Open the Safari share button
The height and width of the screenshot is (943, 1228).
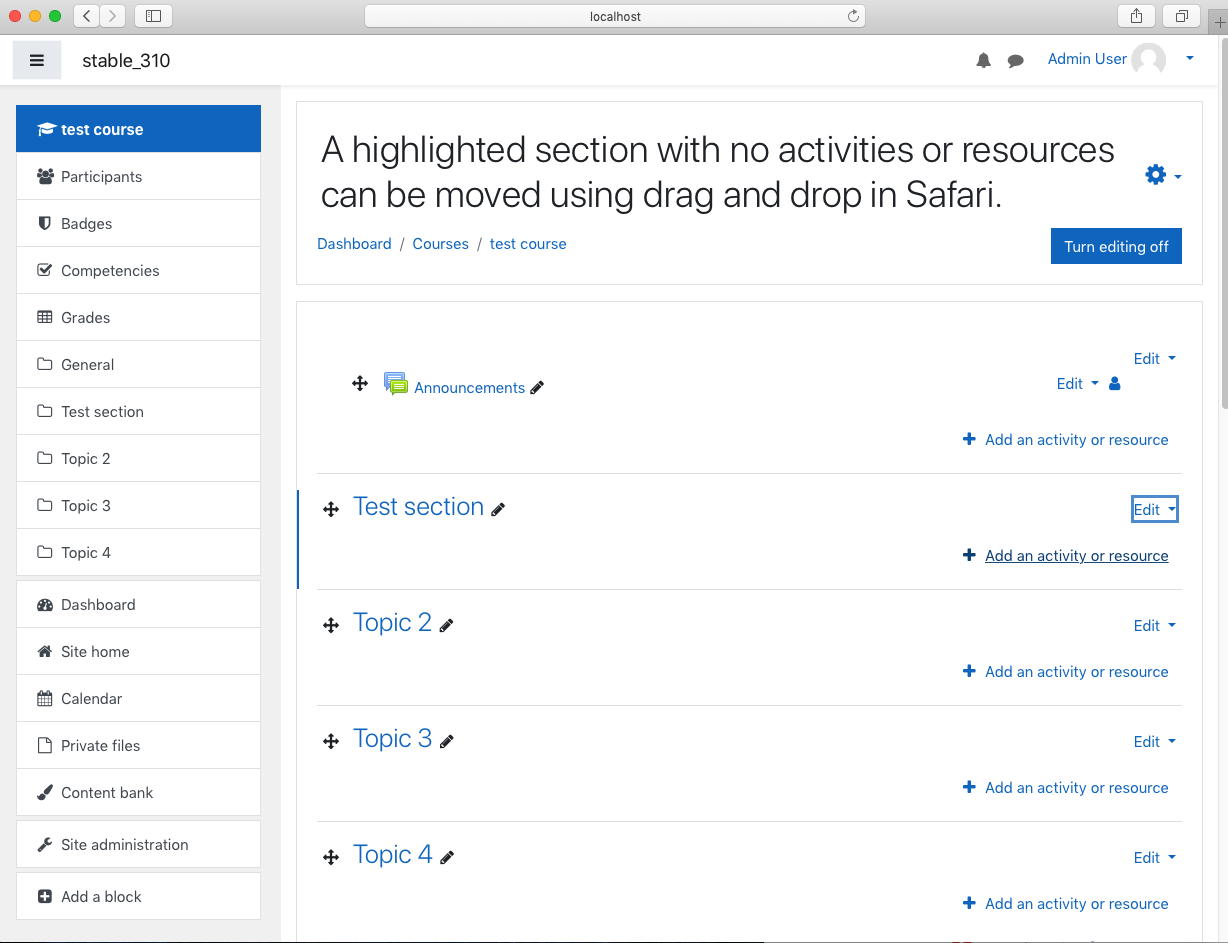coord(1137,16)
